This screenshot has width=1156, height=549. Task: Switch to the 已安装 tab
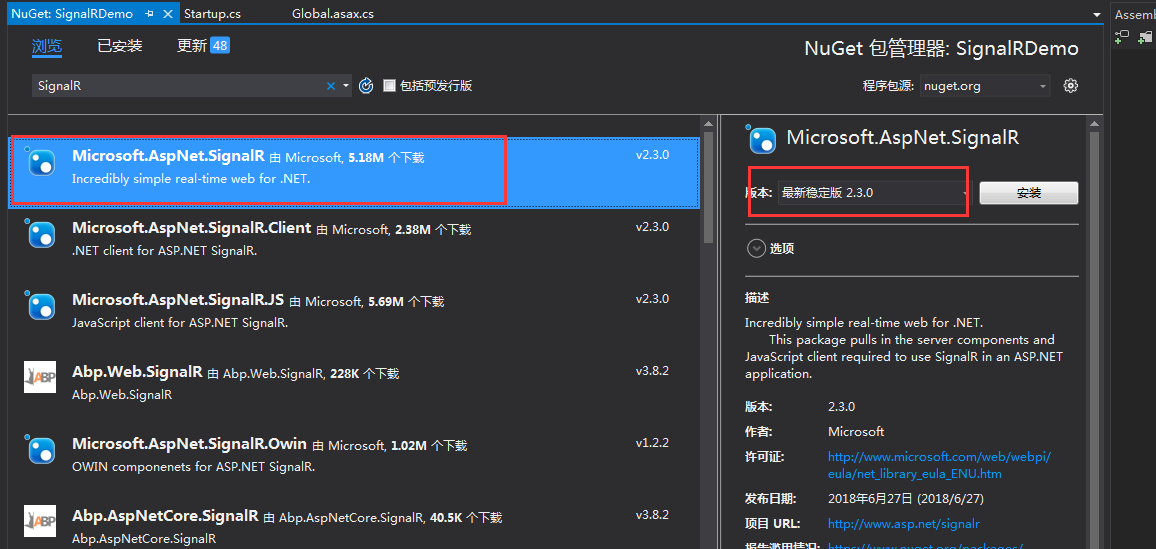(x=119, y=46)
